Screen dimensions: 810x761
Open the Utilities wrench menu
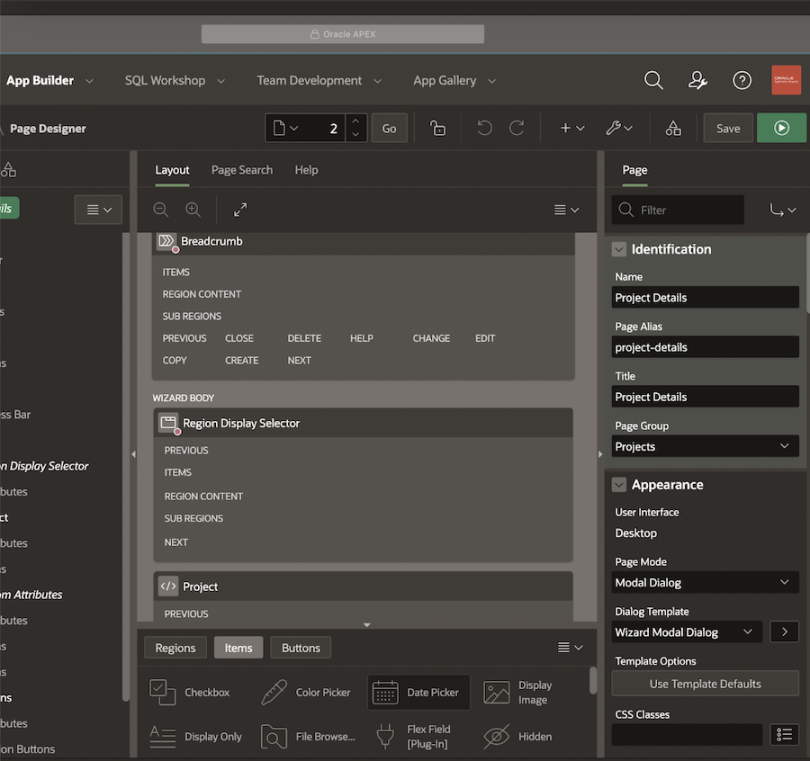[x=619, y=128]
